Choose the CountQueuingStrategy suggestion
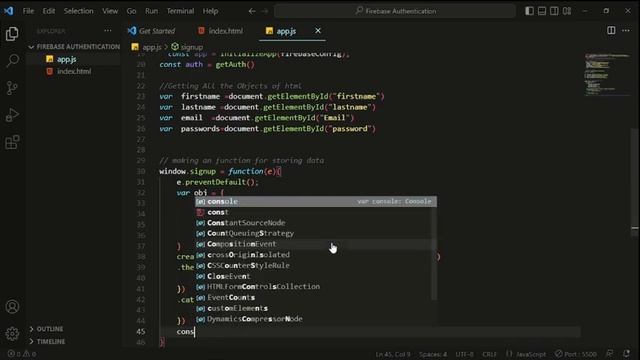 pos(316,233)
